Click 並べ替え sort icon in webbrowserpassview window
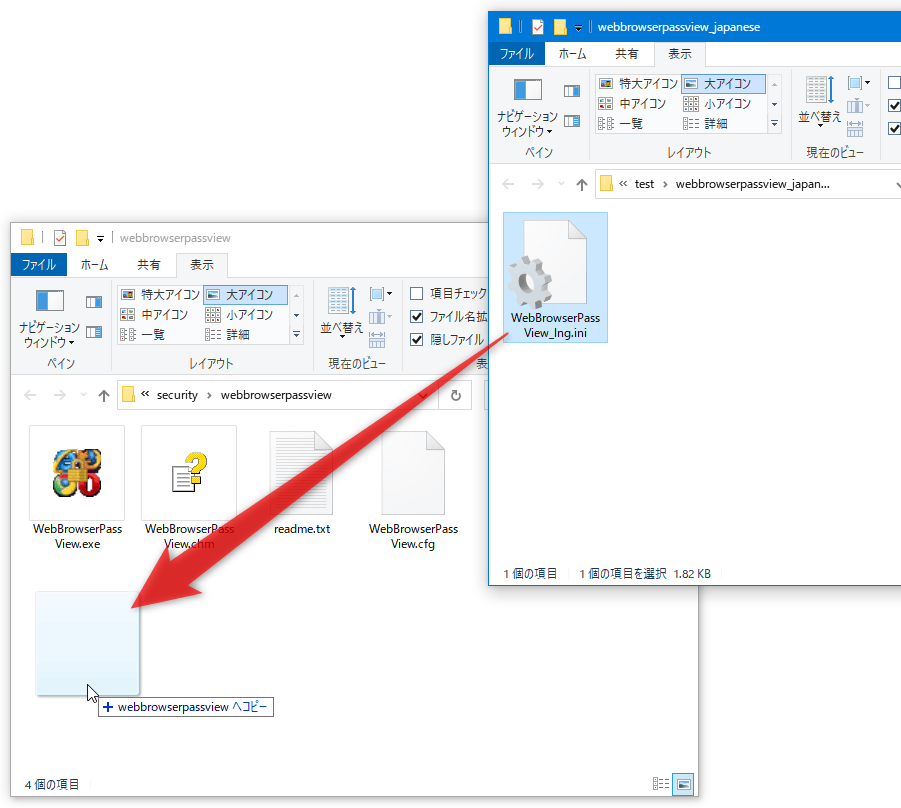The height and width of the screenshot is (808, 901). pos(342,311)
